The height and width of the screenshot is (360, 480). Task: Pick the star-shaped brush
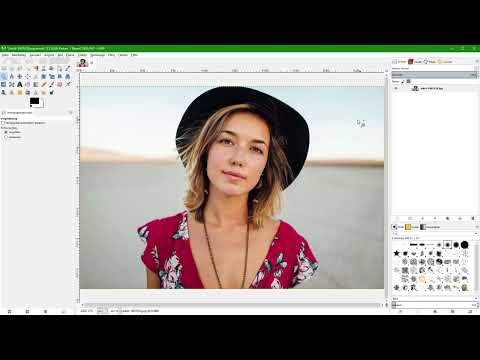tap(396, 253)
